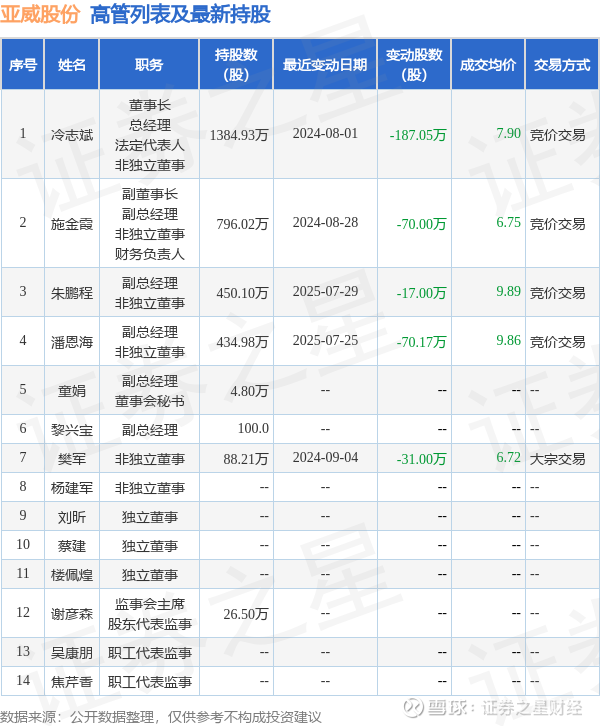Click the 副董事长 position text
Viewport: 600px width, 726px height.
[x=150, y=194]
